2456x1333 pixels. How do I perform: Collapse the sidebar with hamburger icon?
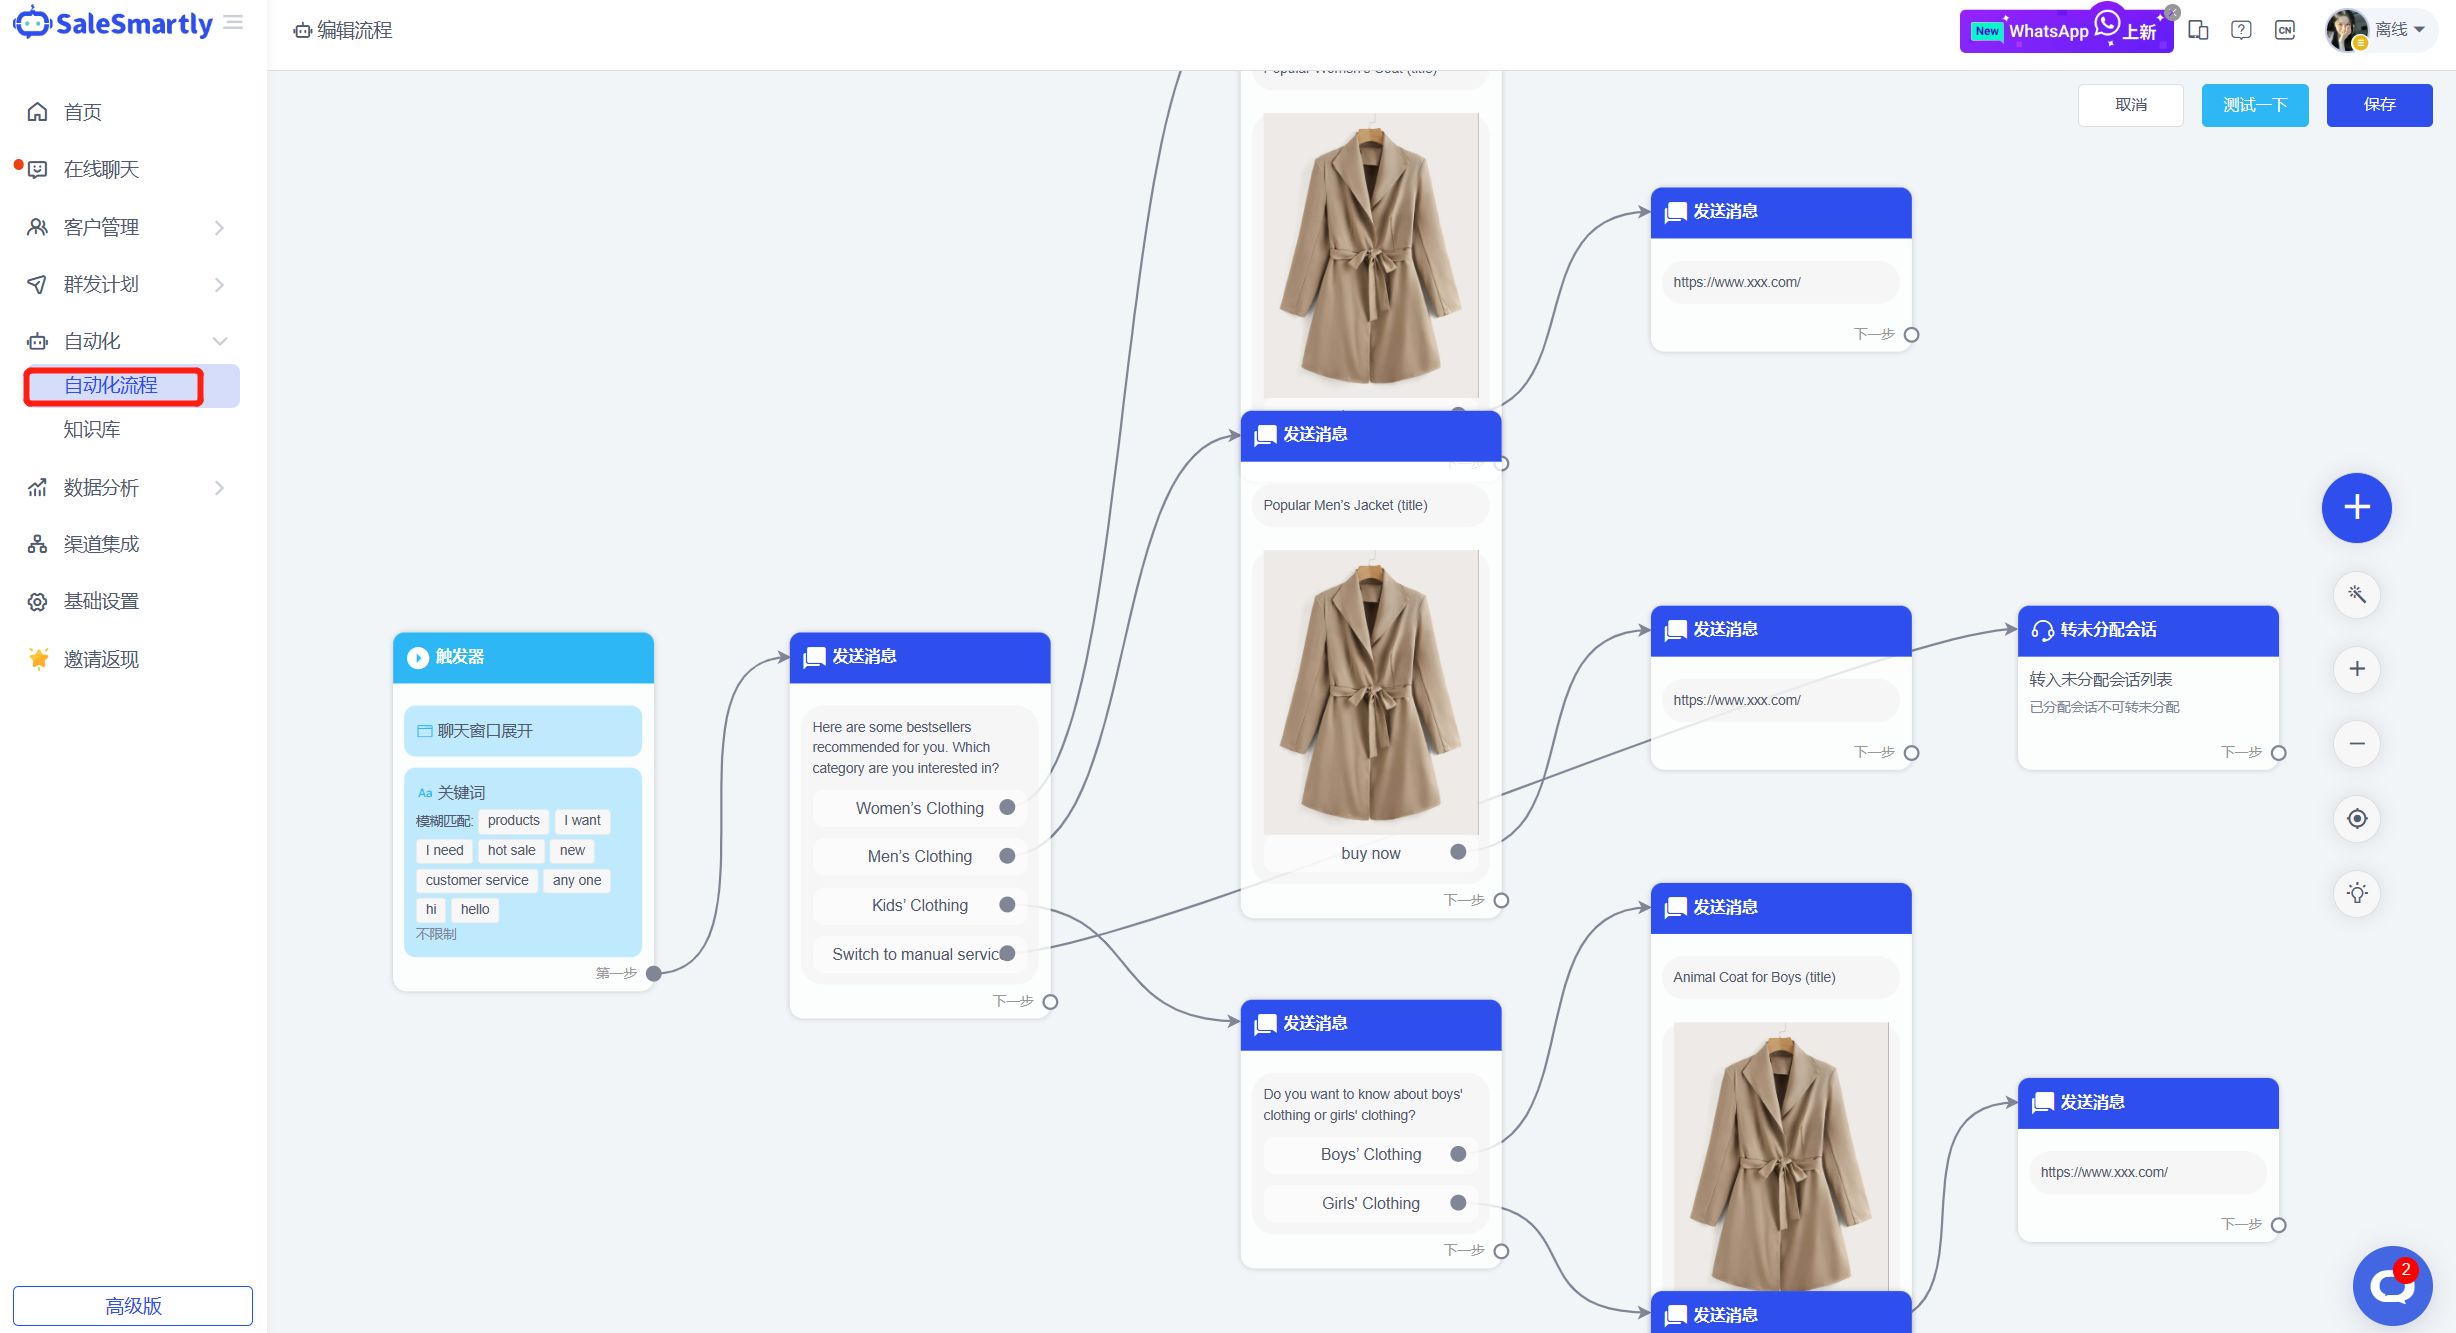coord(233,23)
